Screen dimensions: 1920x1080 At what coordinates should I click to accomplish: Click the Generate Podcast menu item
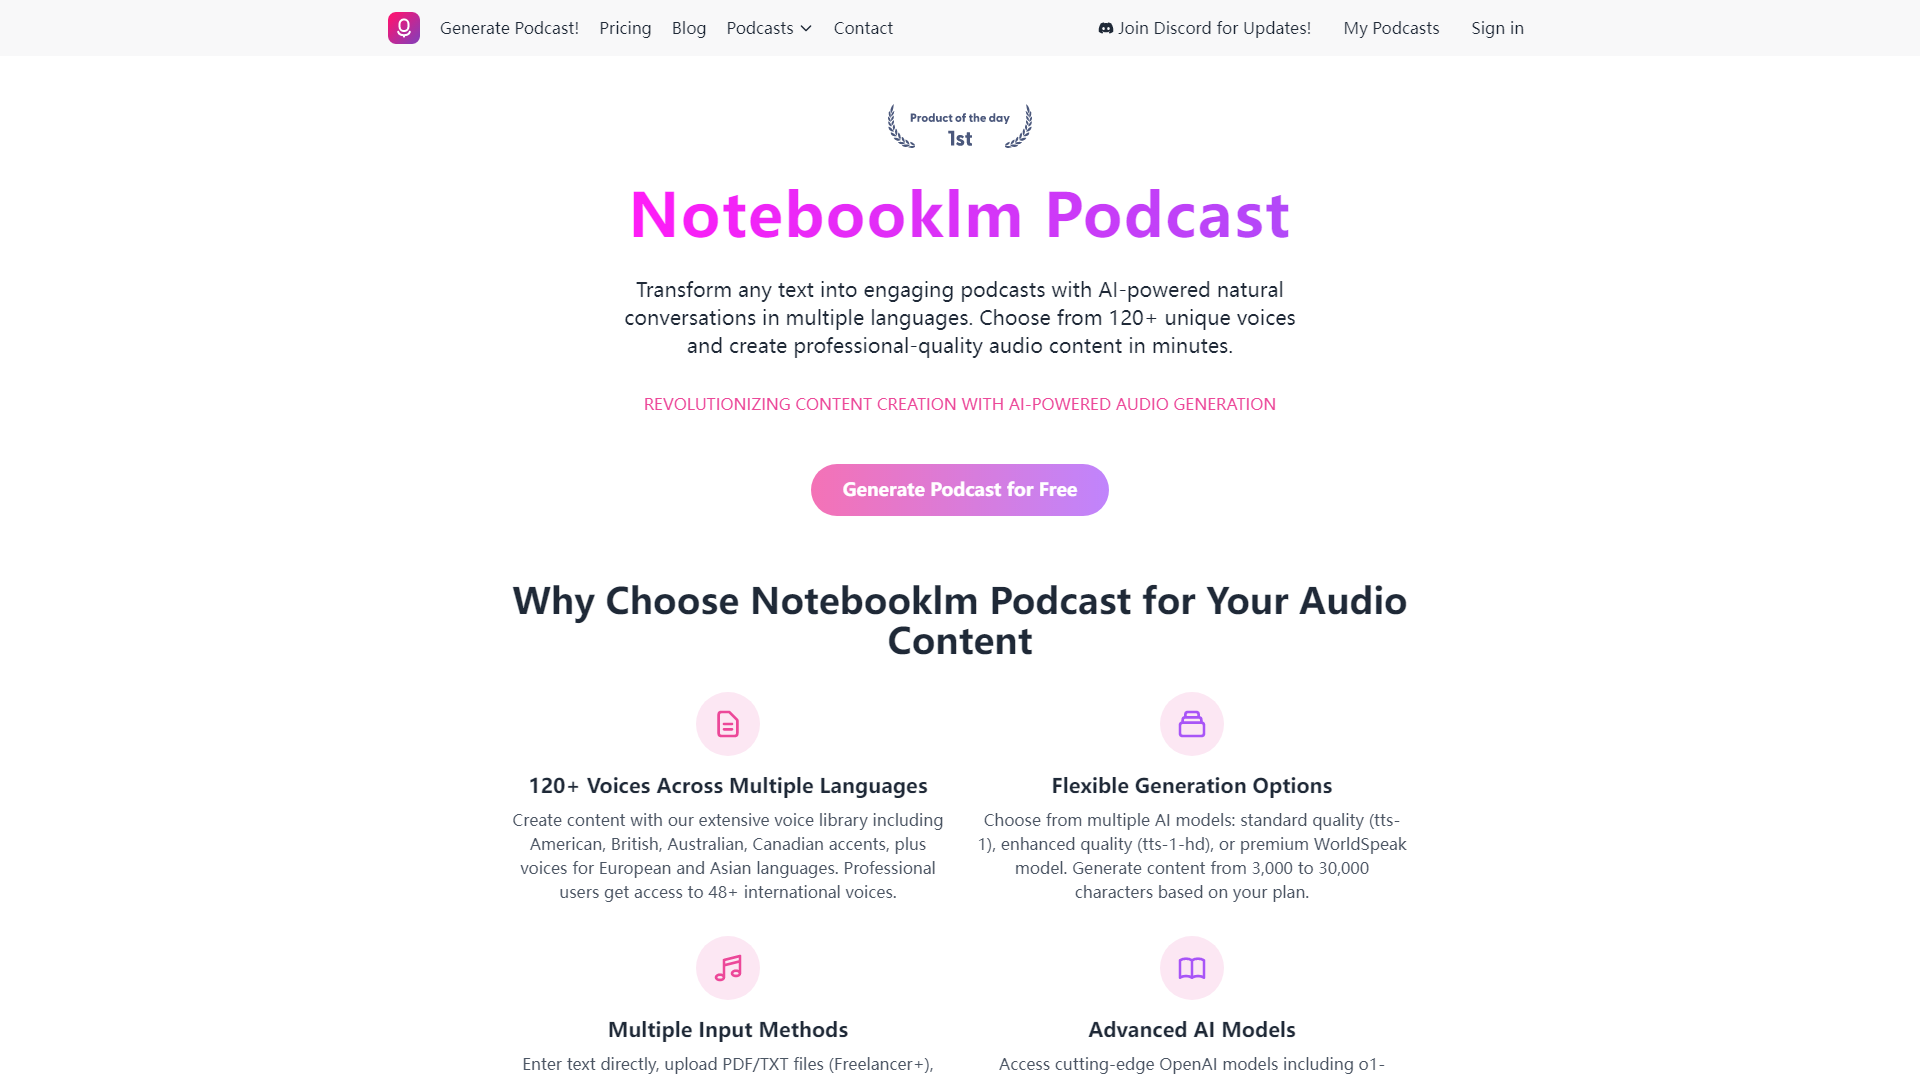click(508, 28)
